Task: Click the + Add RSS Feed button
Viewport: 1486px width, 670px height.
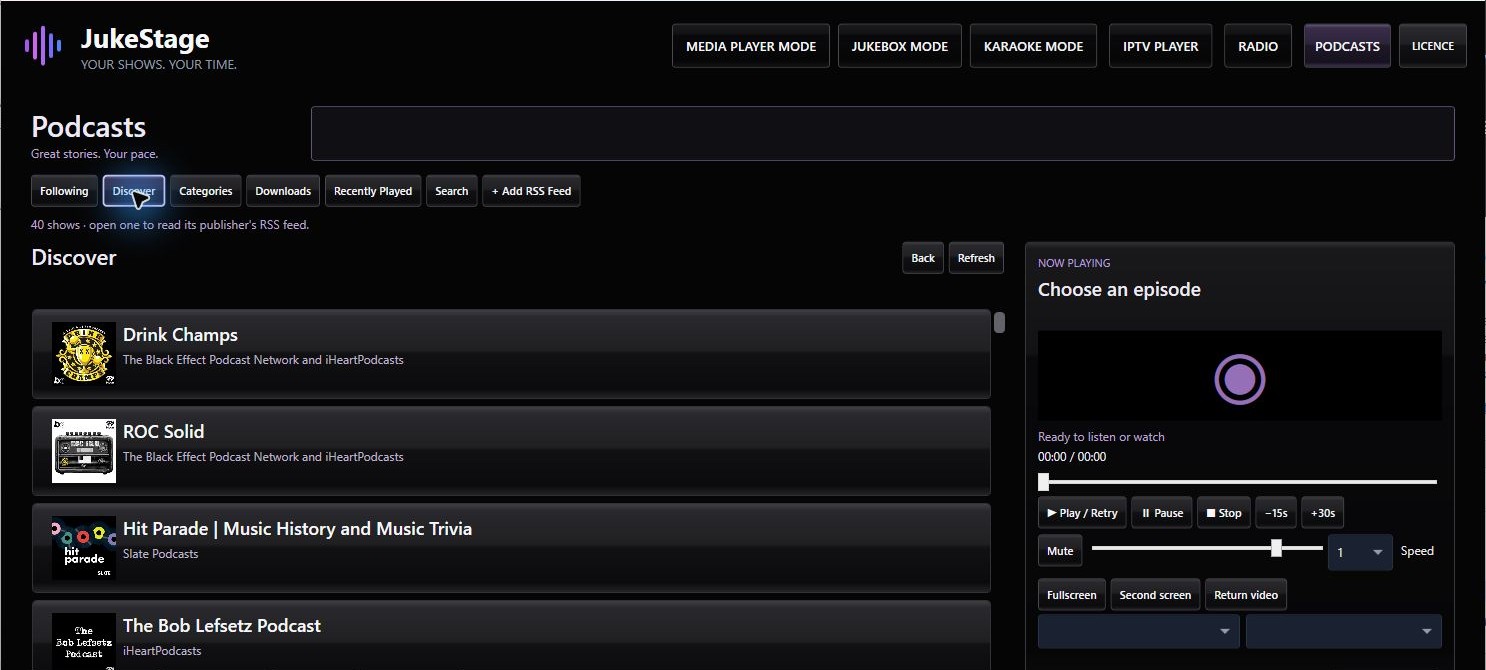Action: tap(531, 191)
